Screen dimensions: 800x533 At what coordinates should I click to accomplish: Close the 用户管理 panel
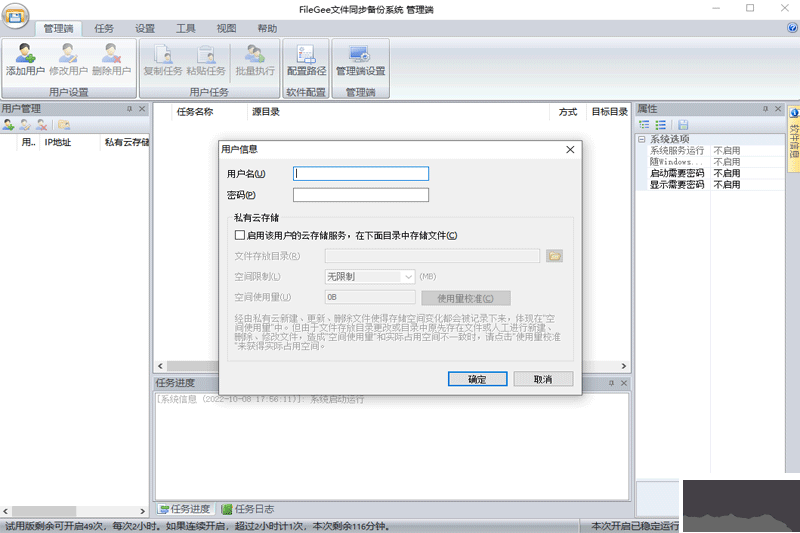(142, 109)
